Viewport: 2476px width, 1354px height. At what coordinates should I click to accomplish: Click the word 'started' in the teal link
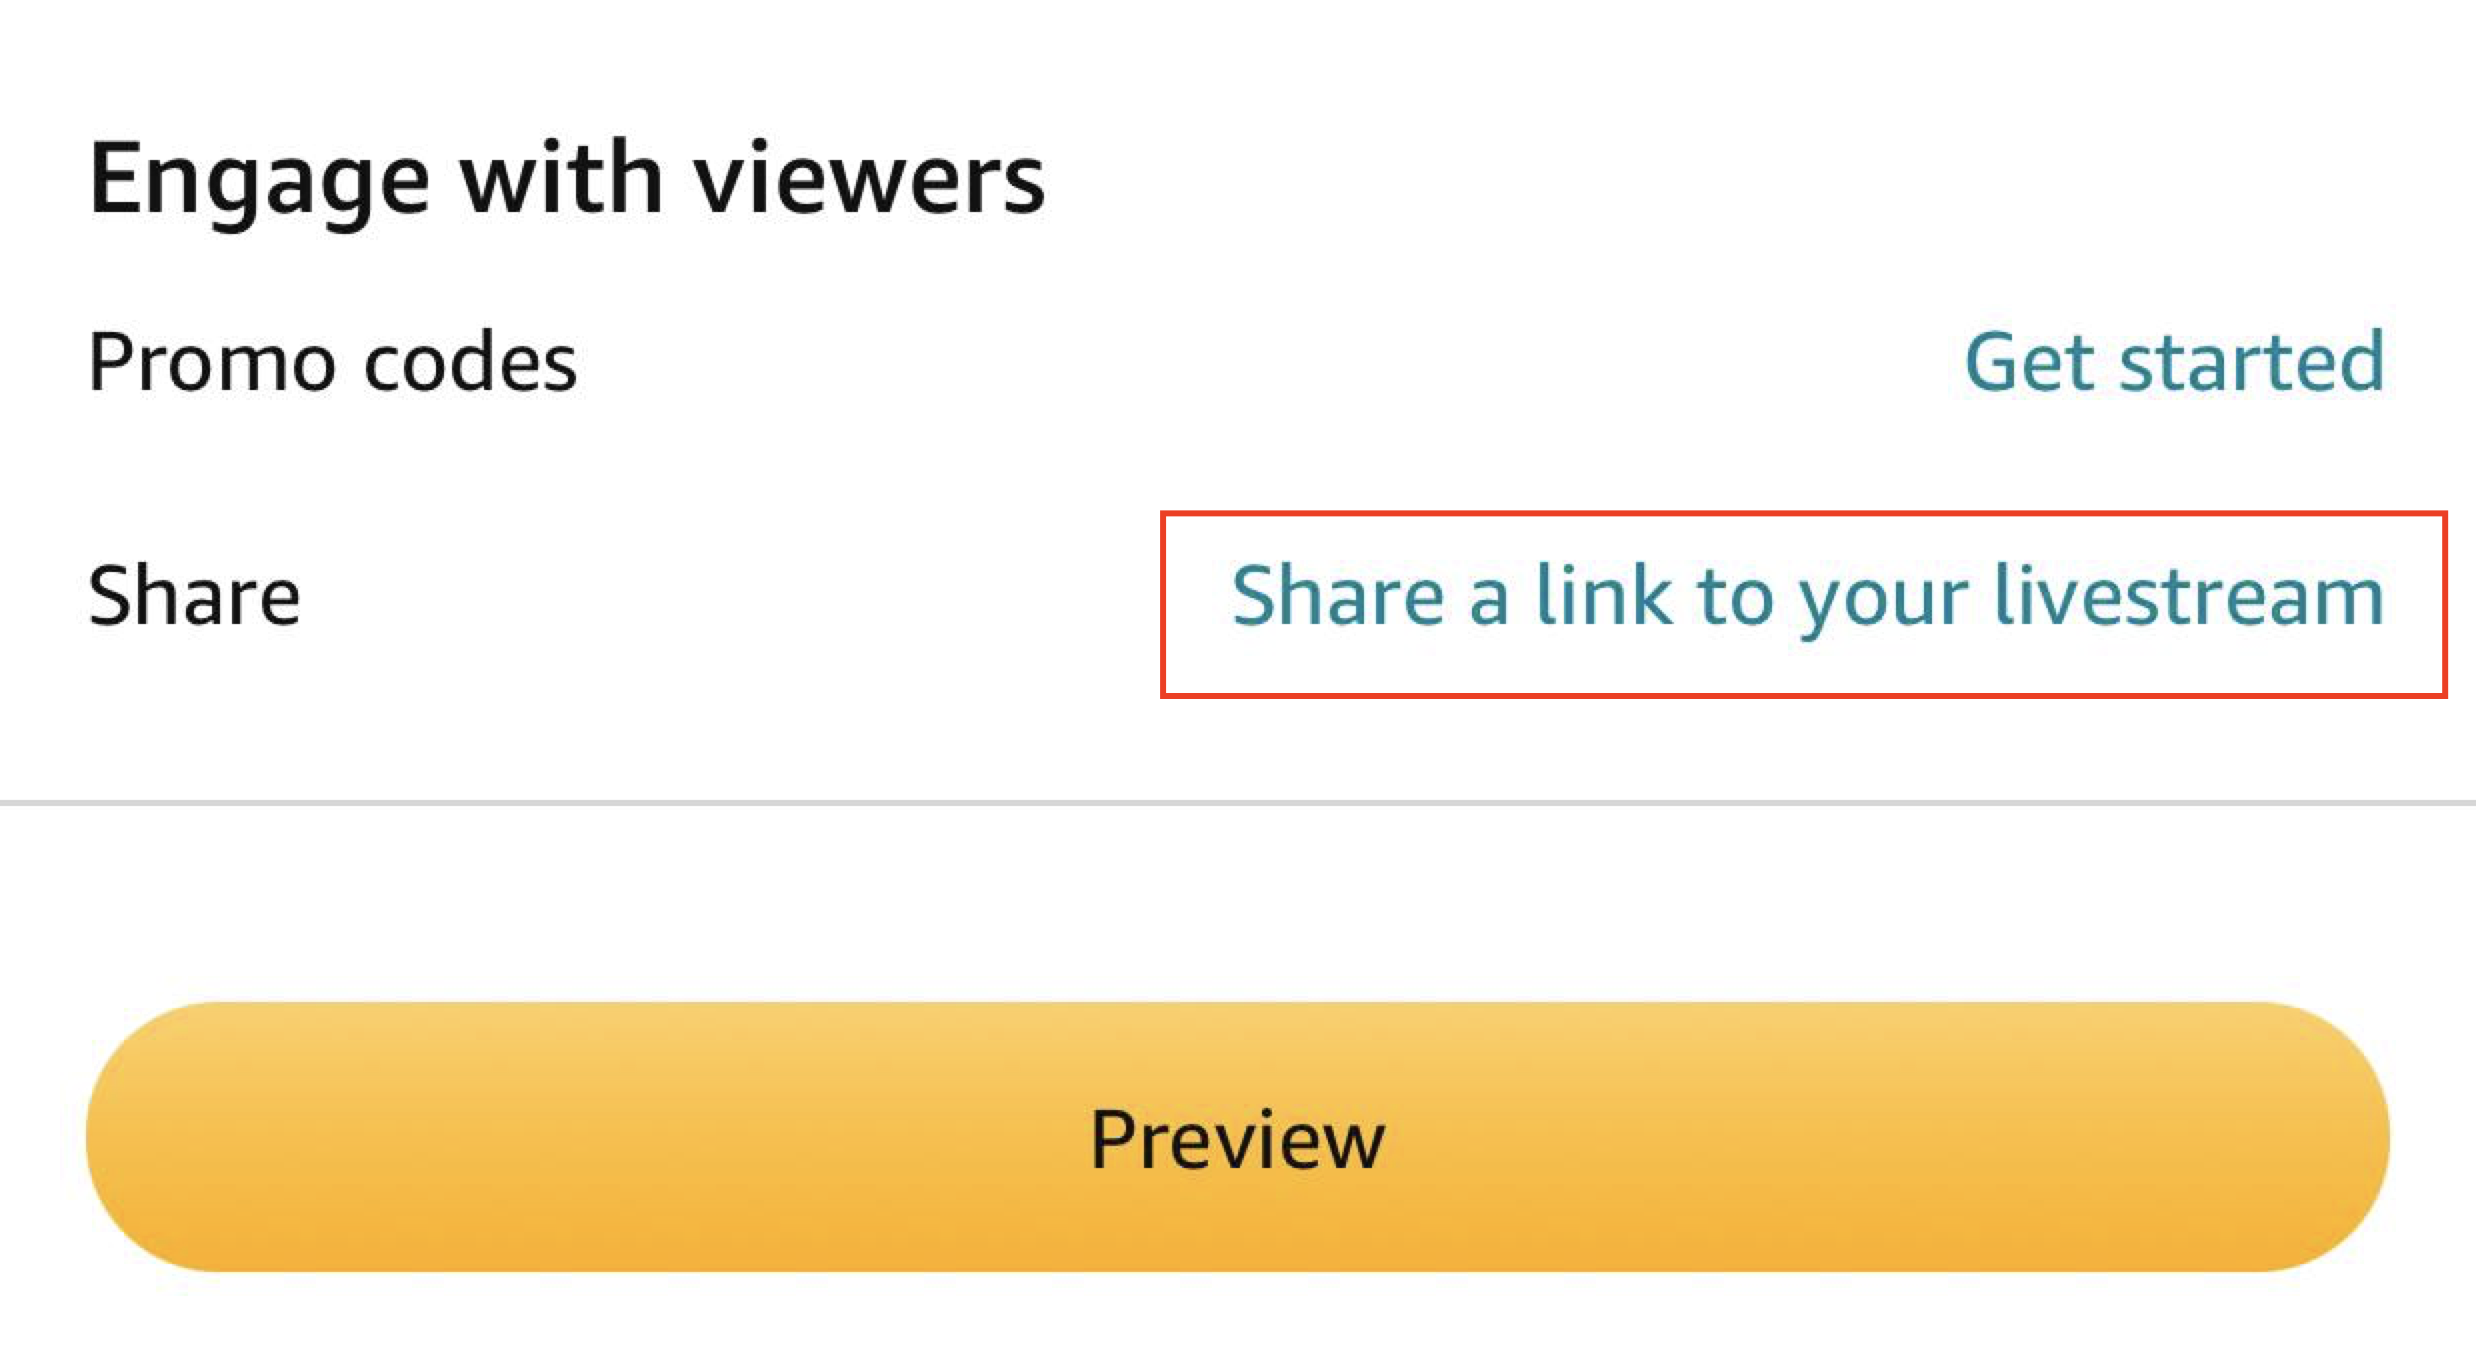click(x=2252, y=361)
